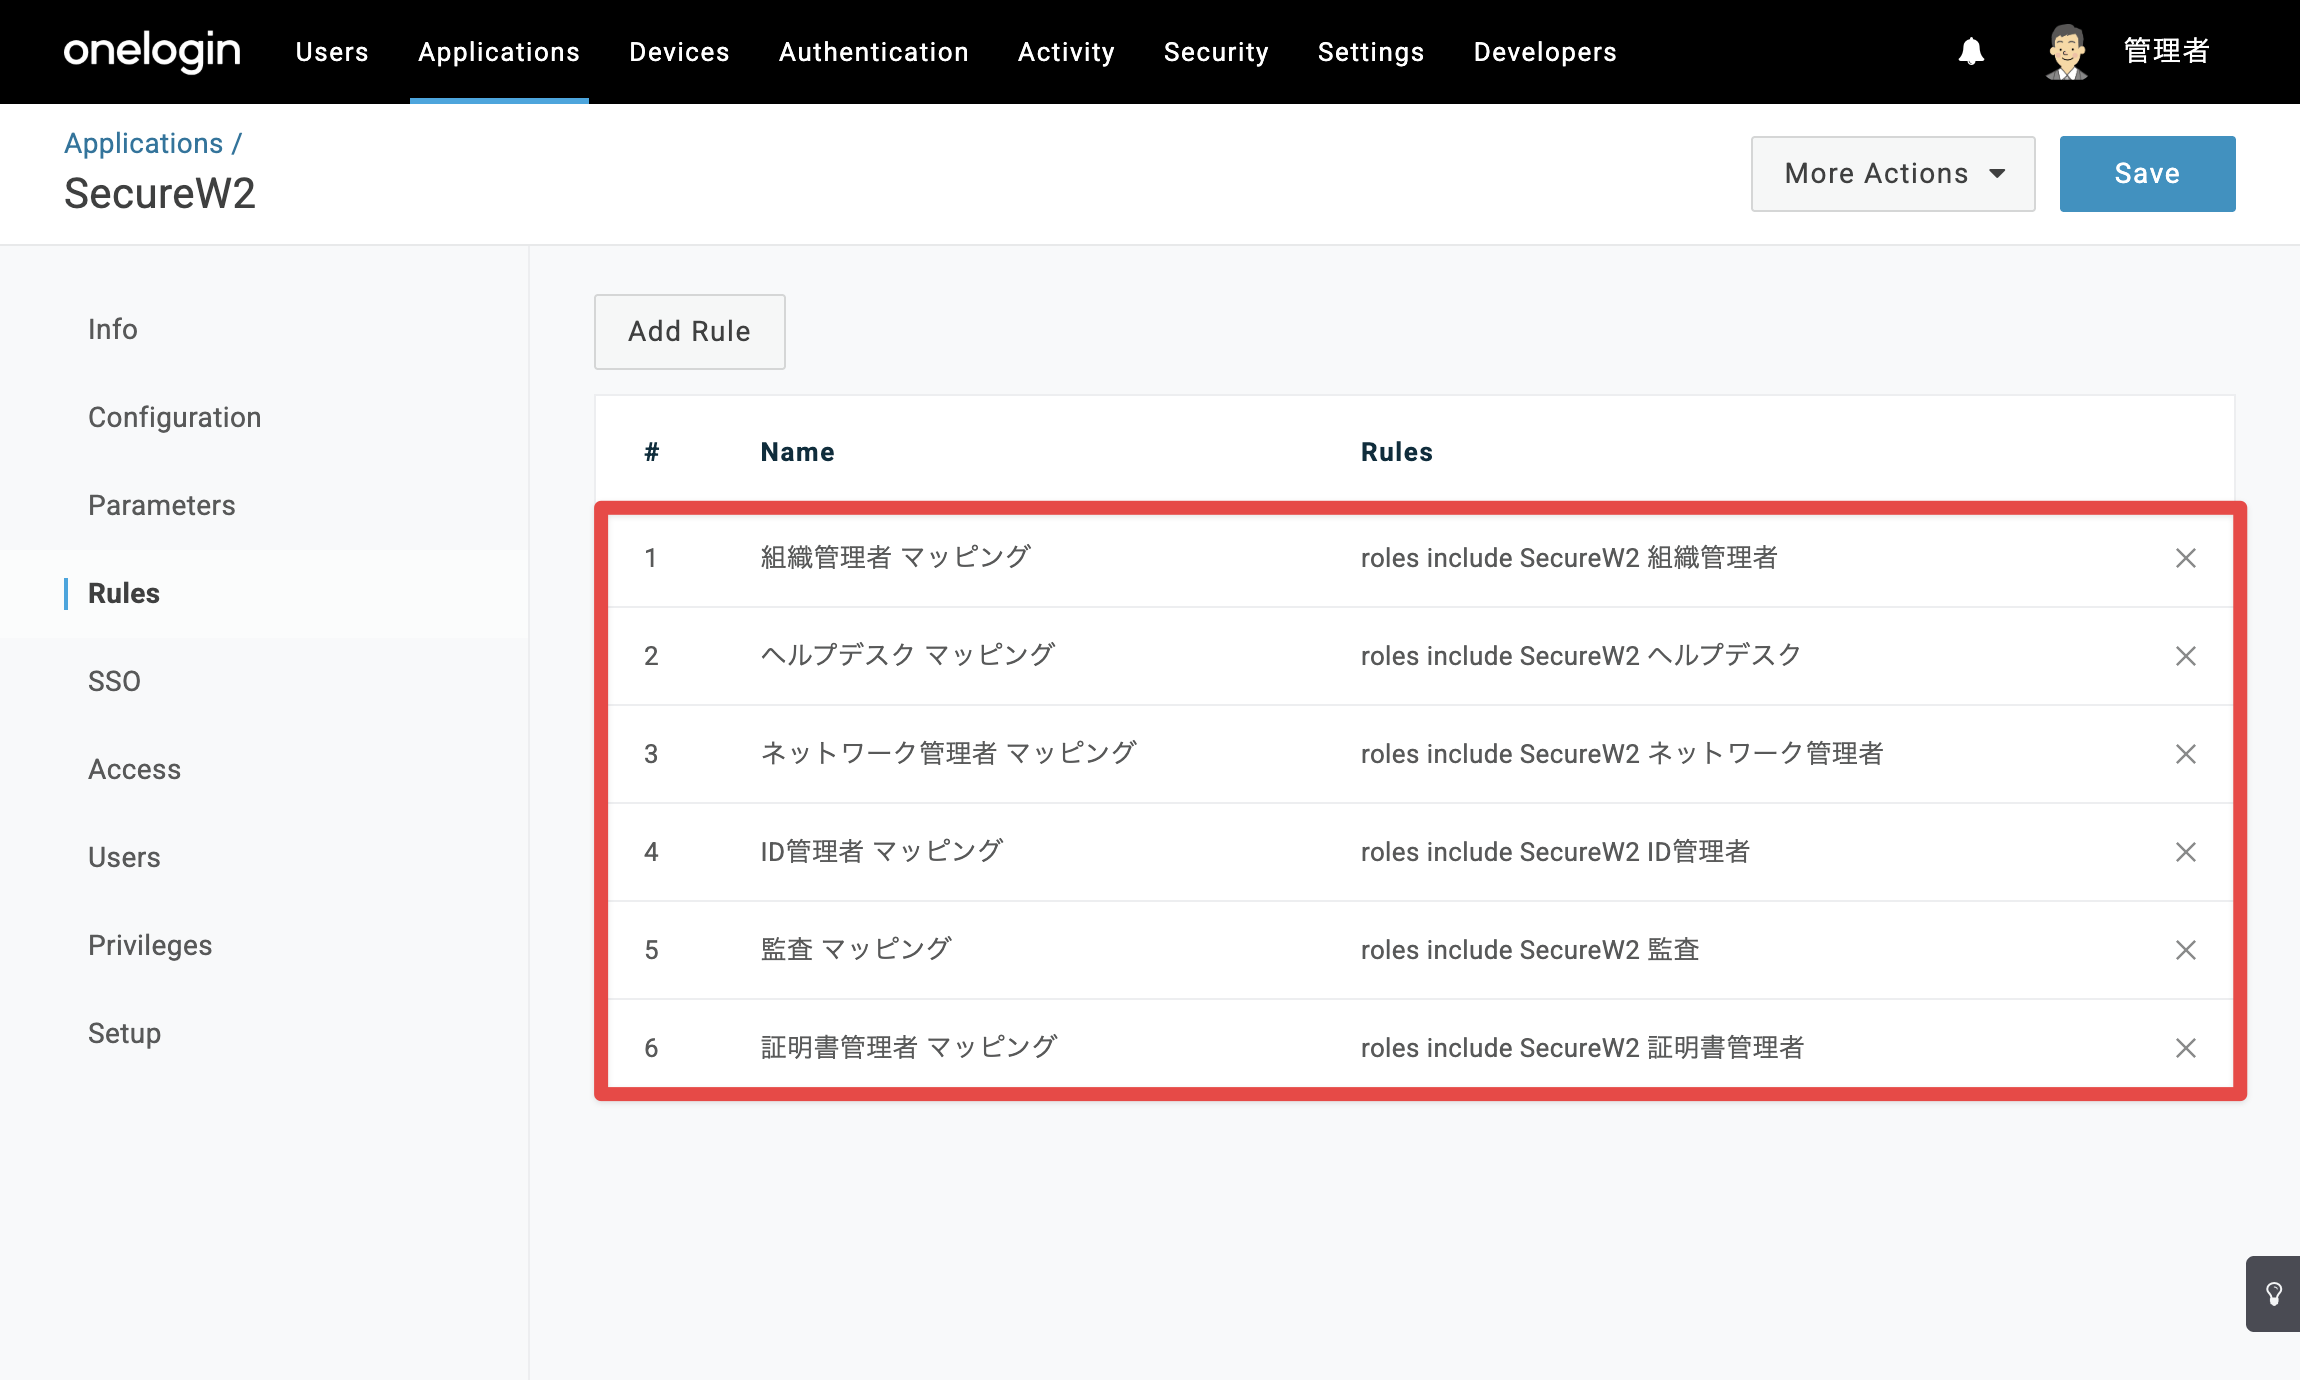Switch to the Setup tab
The image size is (2300, 1380).
coord(124,1033)
